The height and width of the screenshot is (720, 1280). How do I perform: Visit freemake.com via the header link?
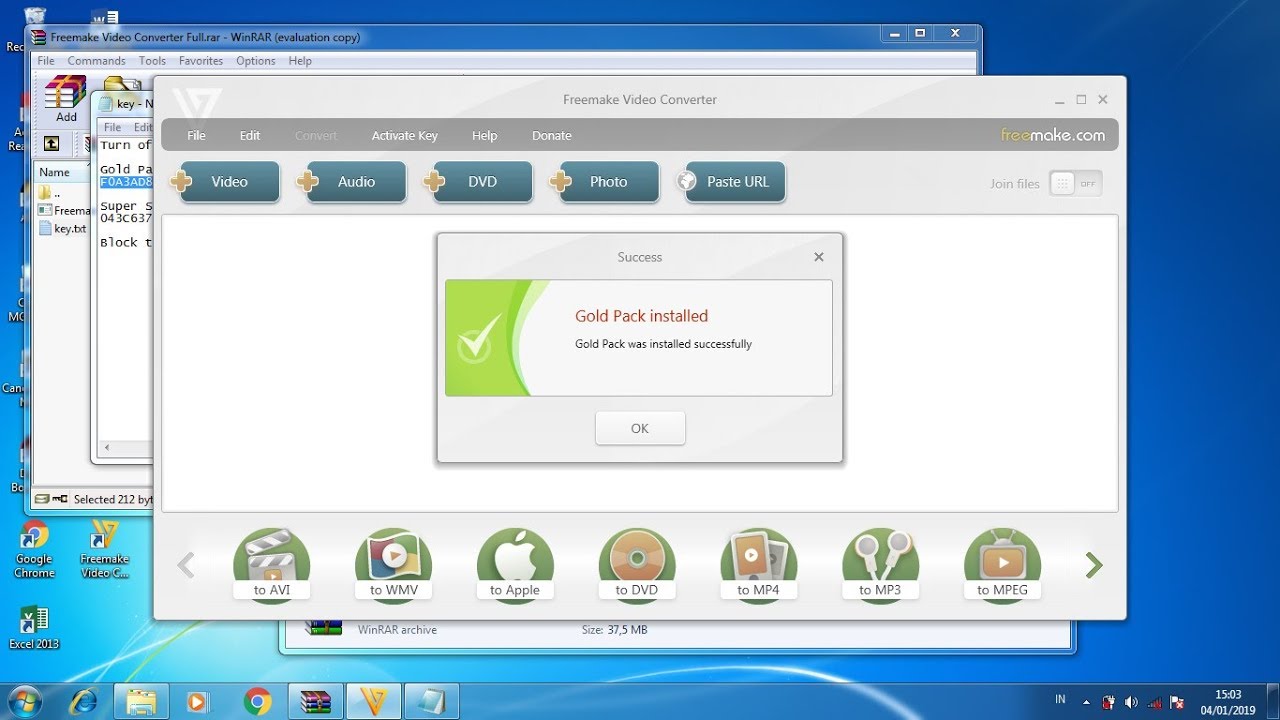[1053, 134]
